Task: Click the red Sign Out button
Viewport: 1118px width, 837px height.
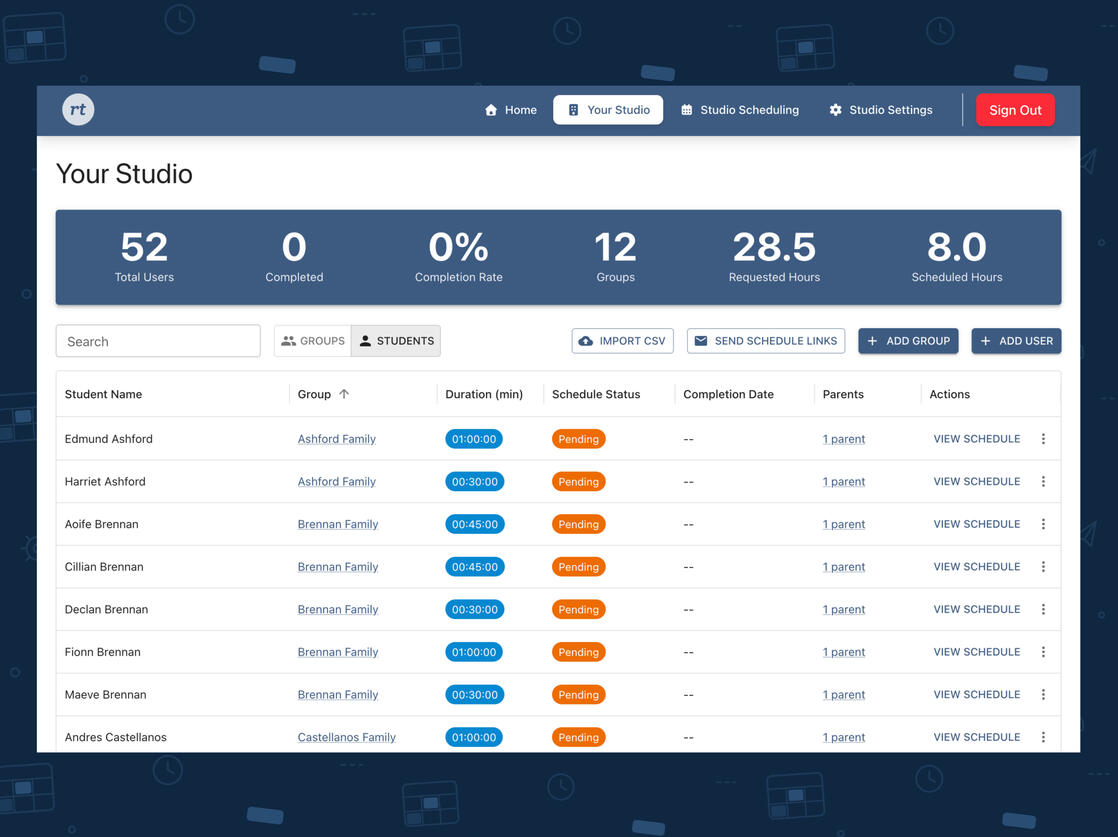Action: (x=1015, y=110)
